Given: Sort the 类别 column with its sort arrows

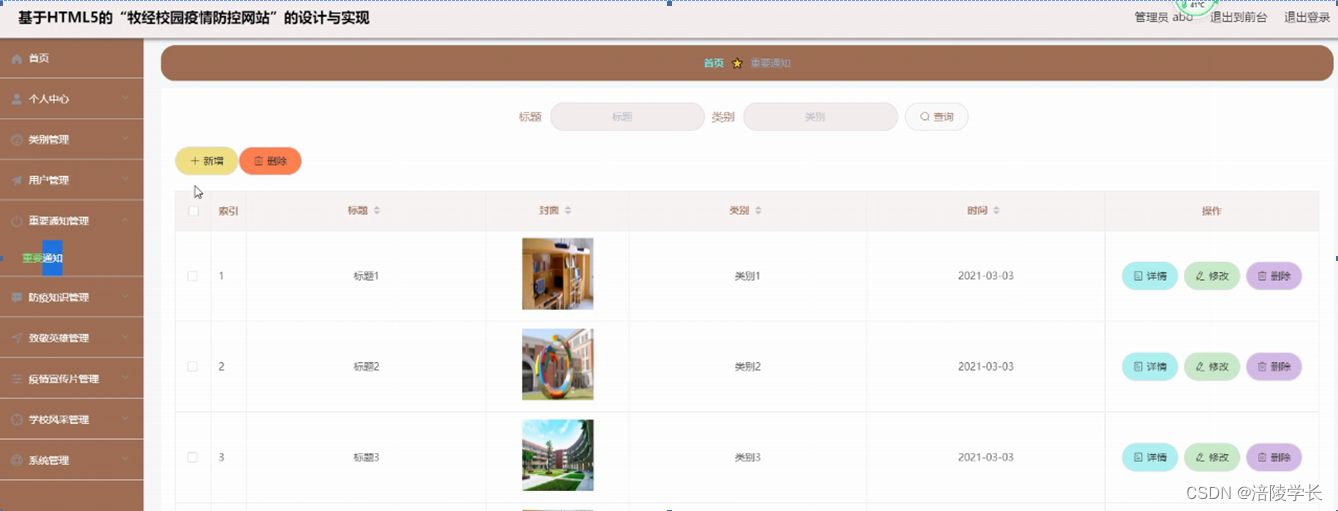Looking at the screenshot, I should click(x=758, y=211).
